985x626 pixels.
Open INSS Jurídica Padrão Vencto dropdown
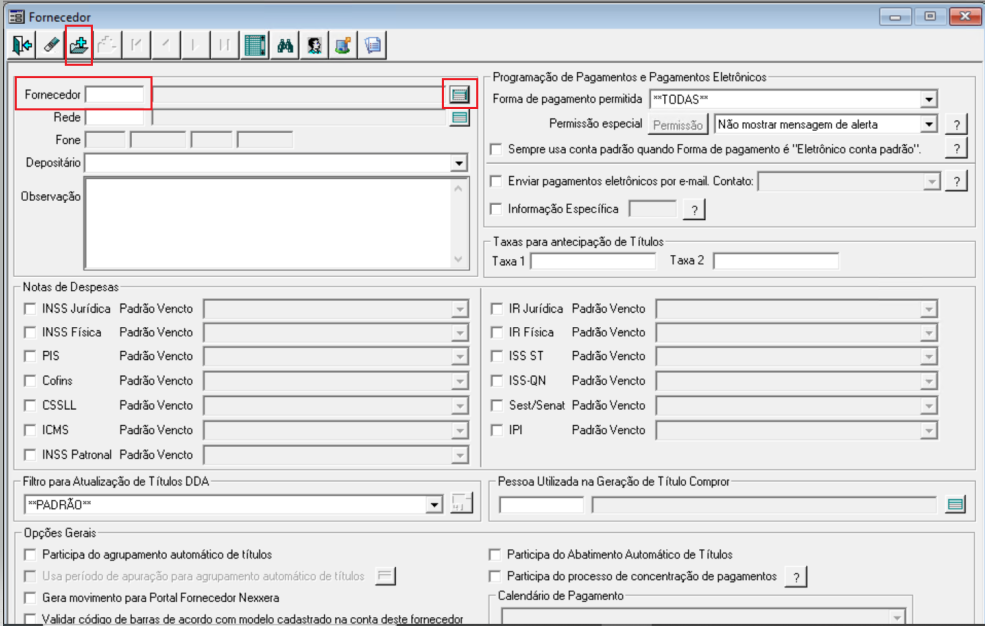coord(460,309)
